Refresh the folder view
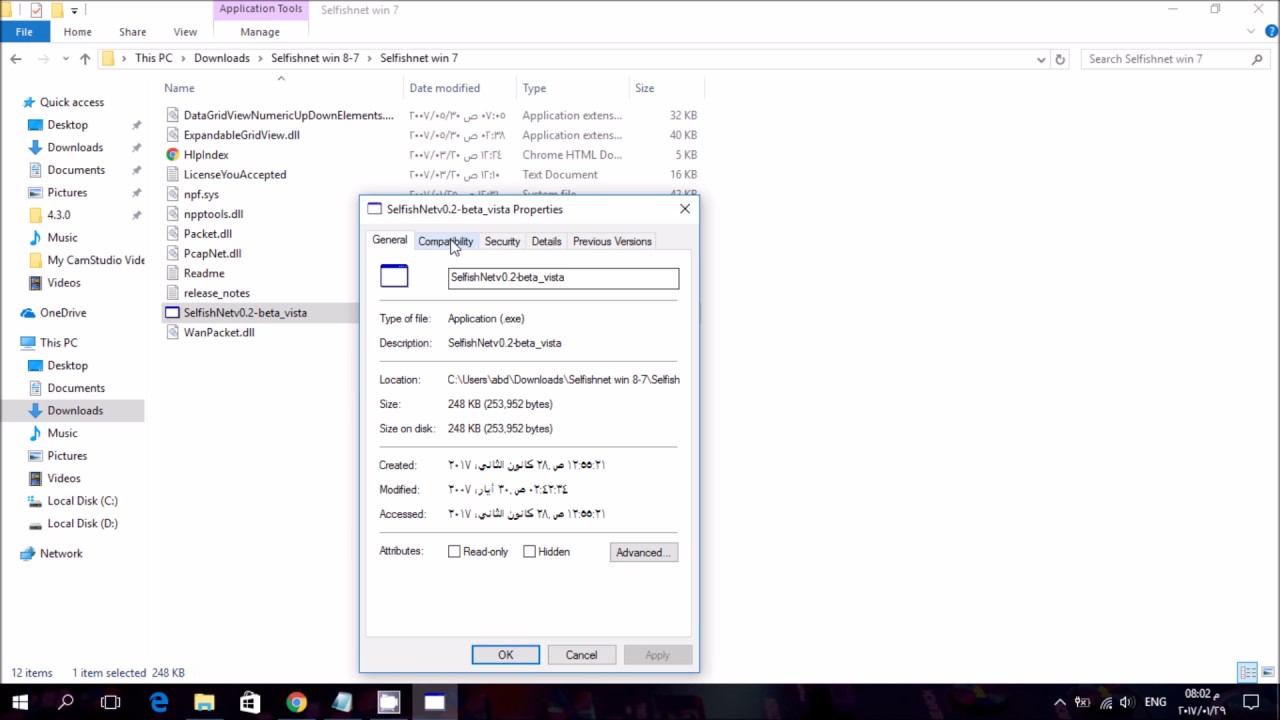Viewport: 1280px width, 720px height. (1060, 59)
